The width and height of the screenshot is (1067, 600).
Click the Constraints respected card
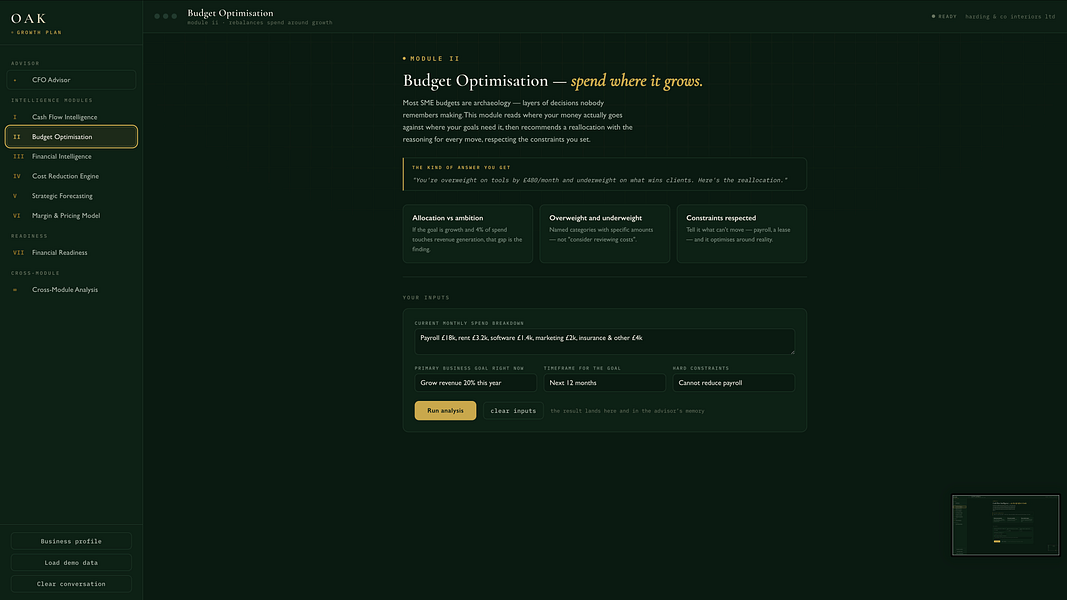point(742,233)
